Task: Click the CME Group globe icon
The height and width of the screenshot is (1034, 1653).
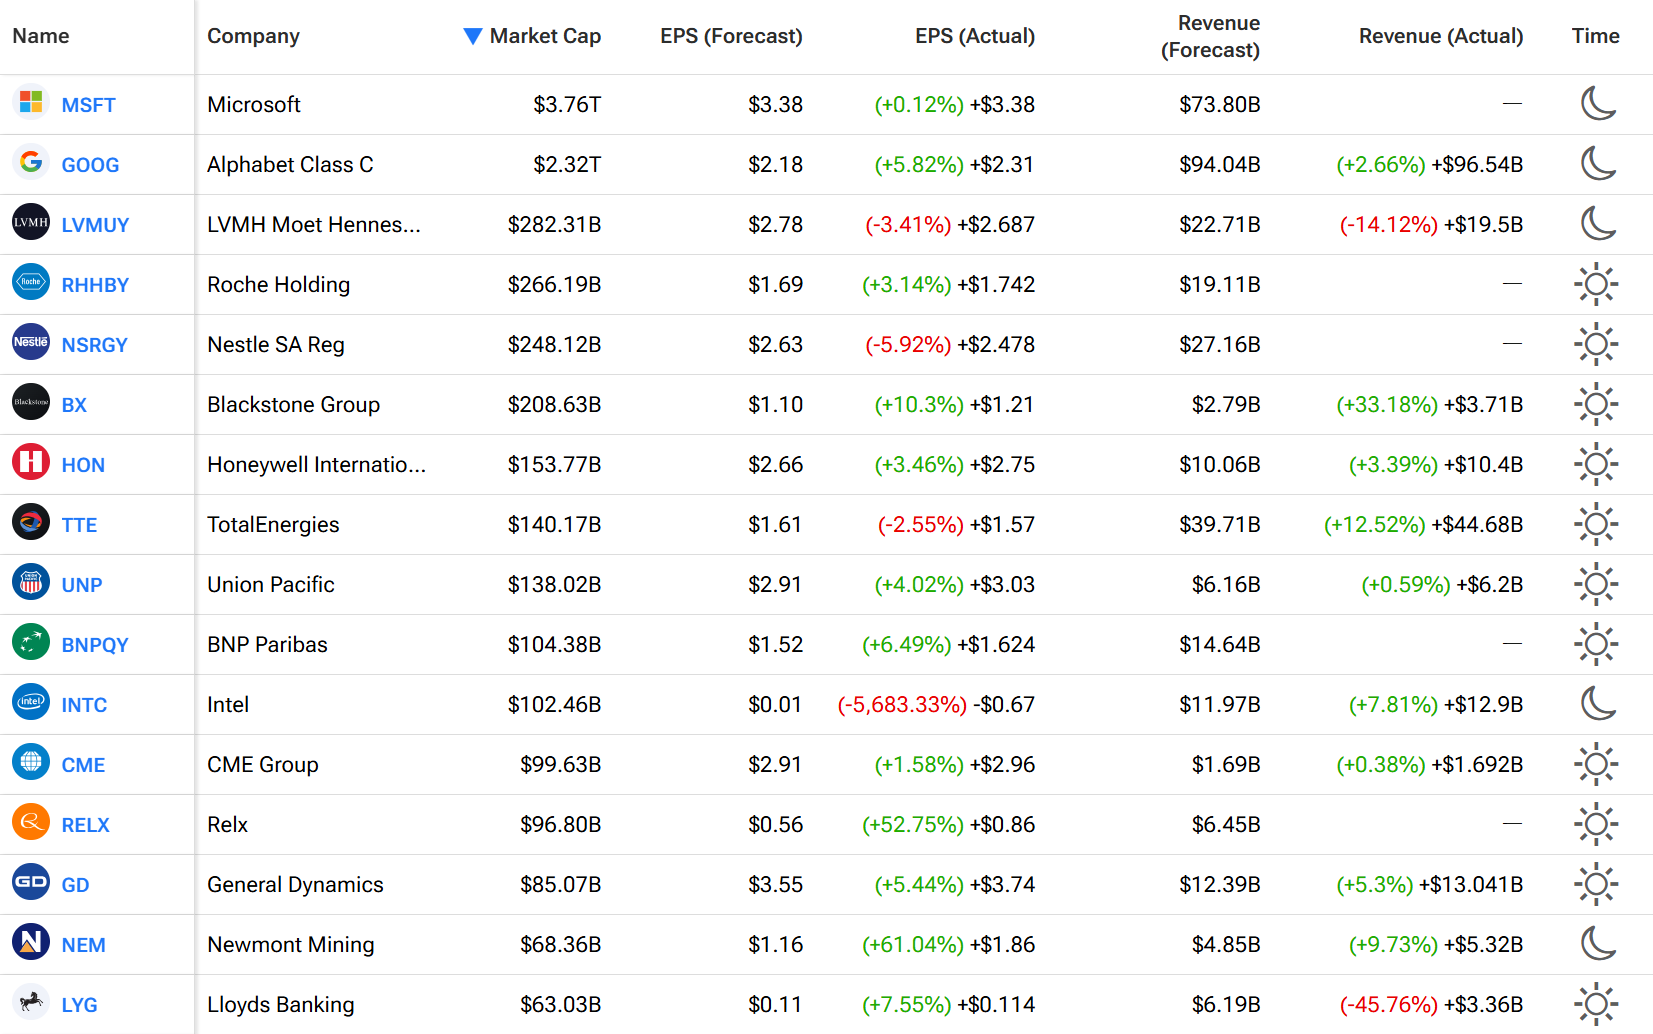Action: [x=31, y=762]
